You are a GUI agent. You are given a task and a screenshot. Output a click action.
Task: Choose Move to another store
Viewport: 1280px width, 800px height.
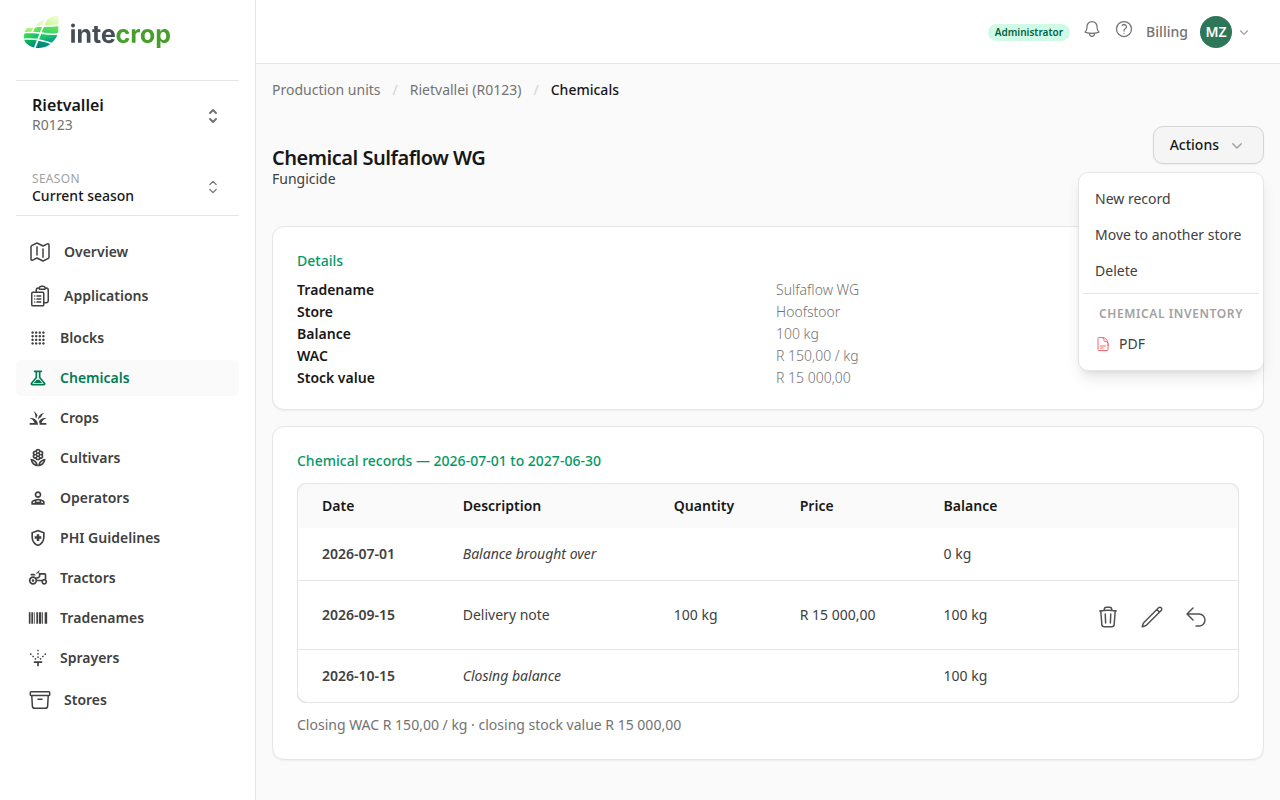(1170, 235)
